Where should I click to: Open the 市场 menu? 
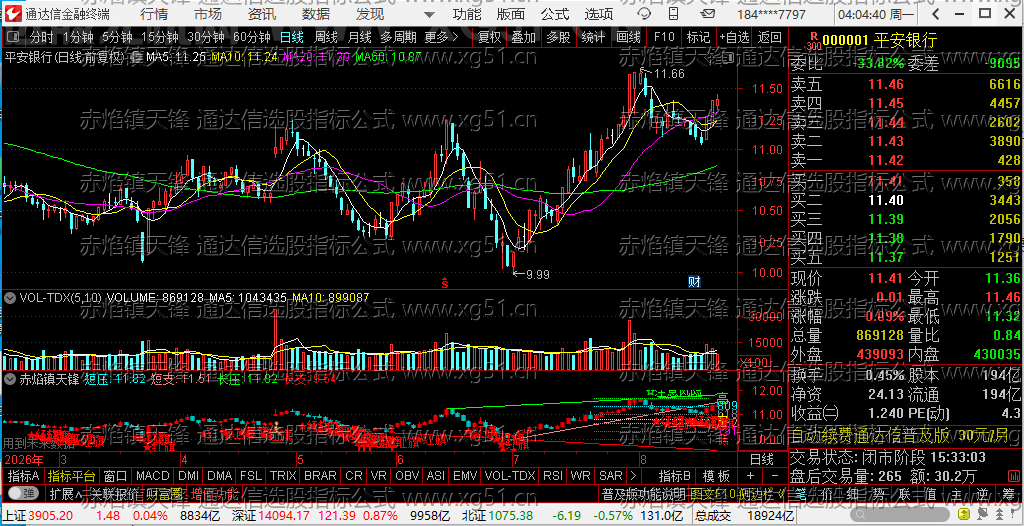(208, 14)
